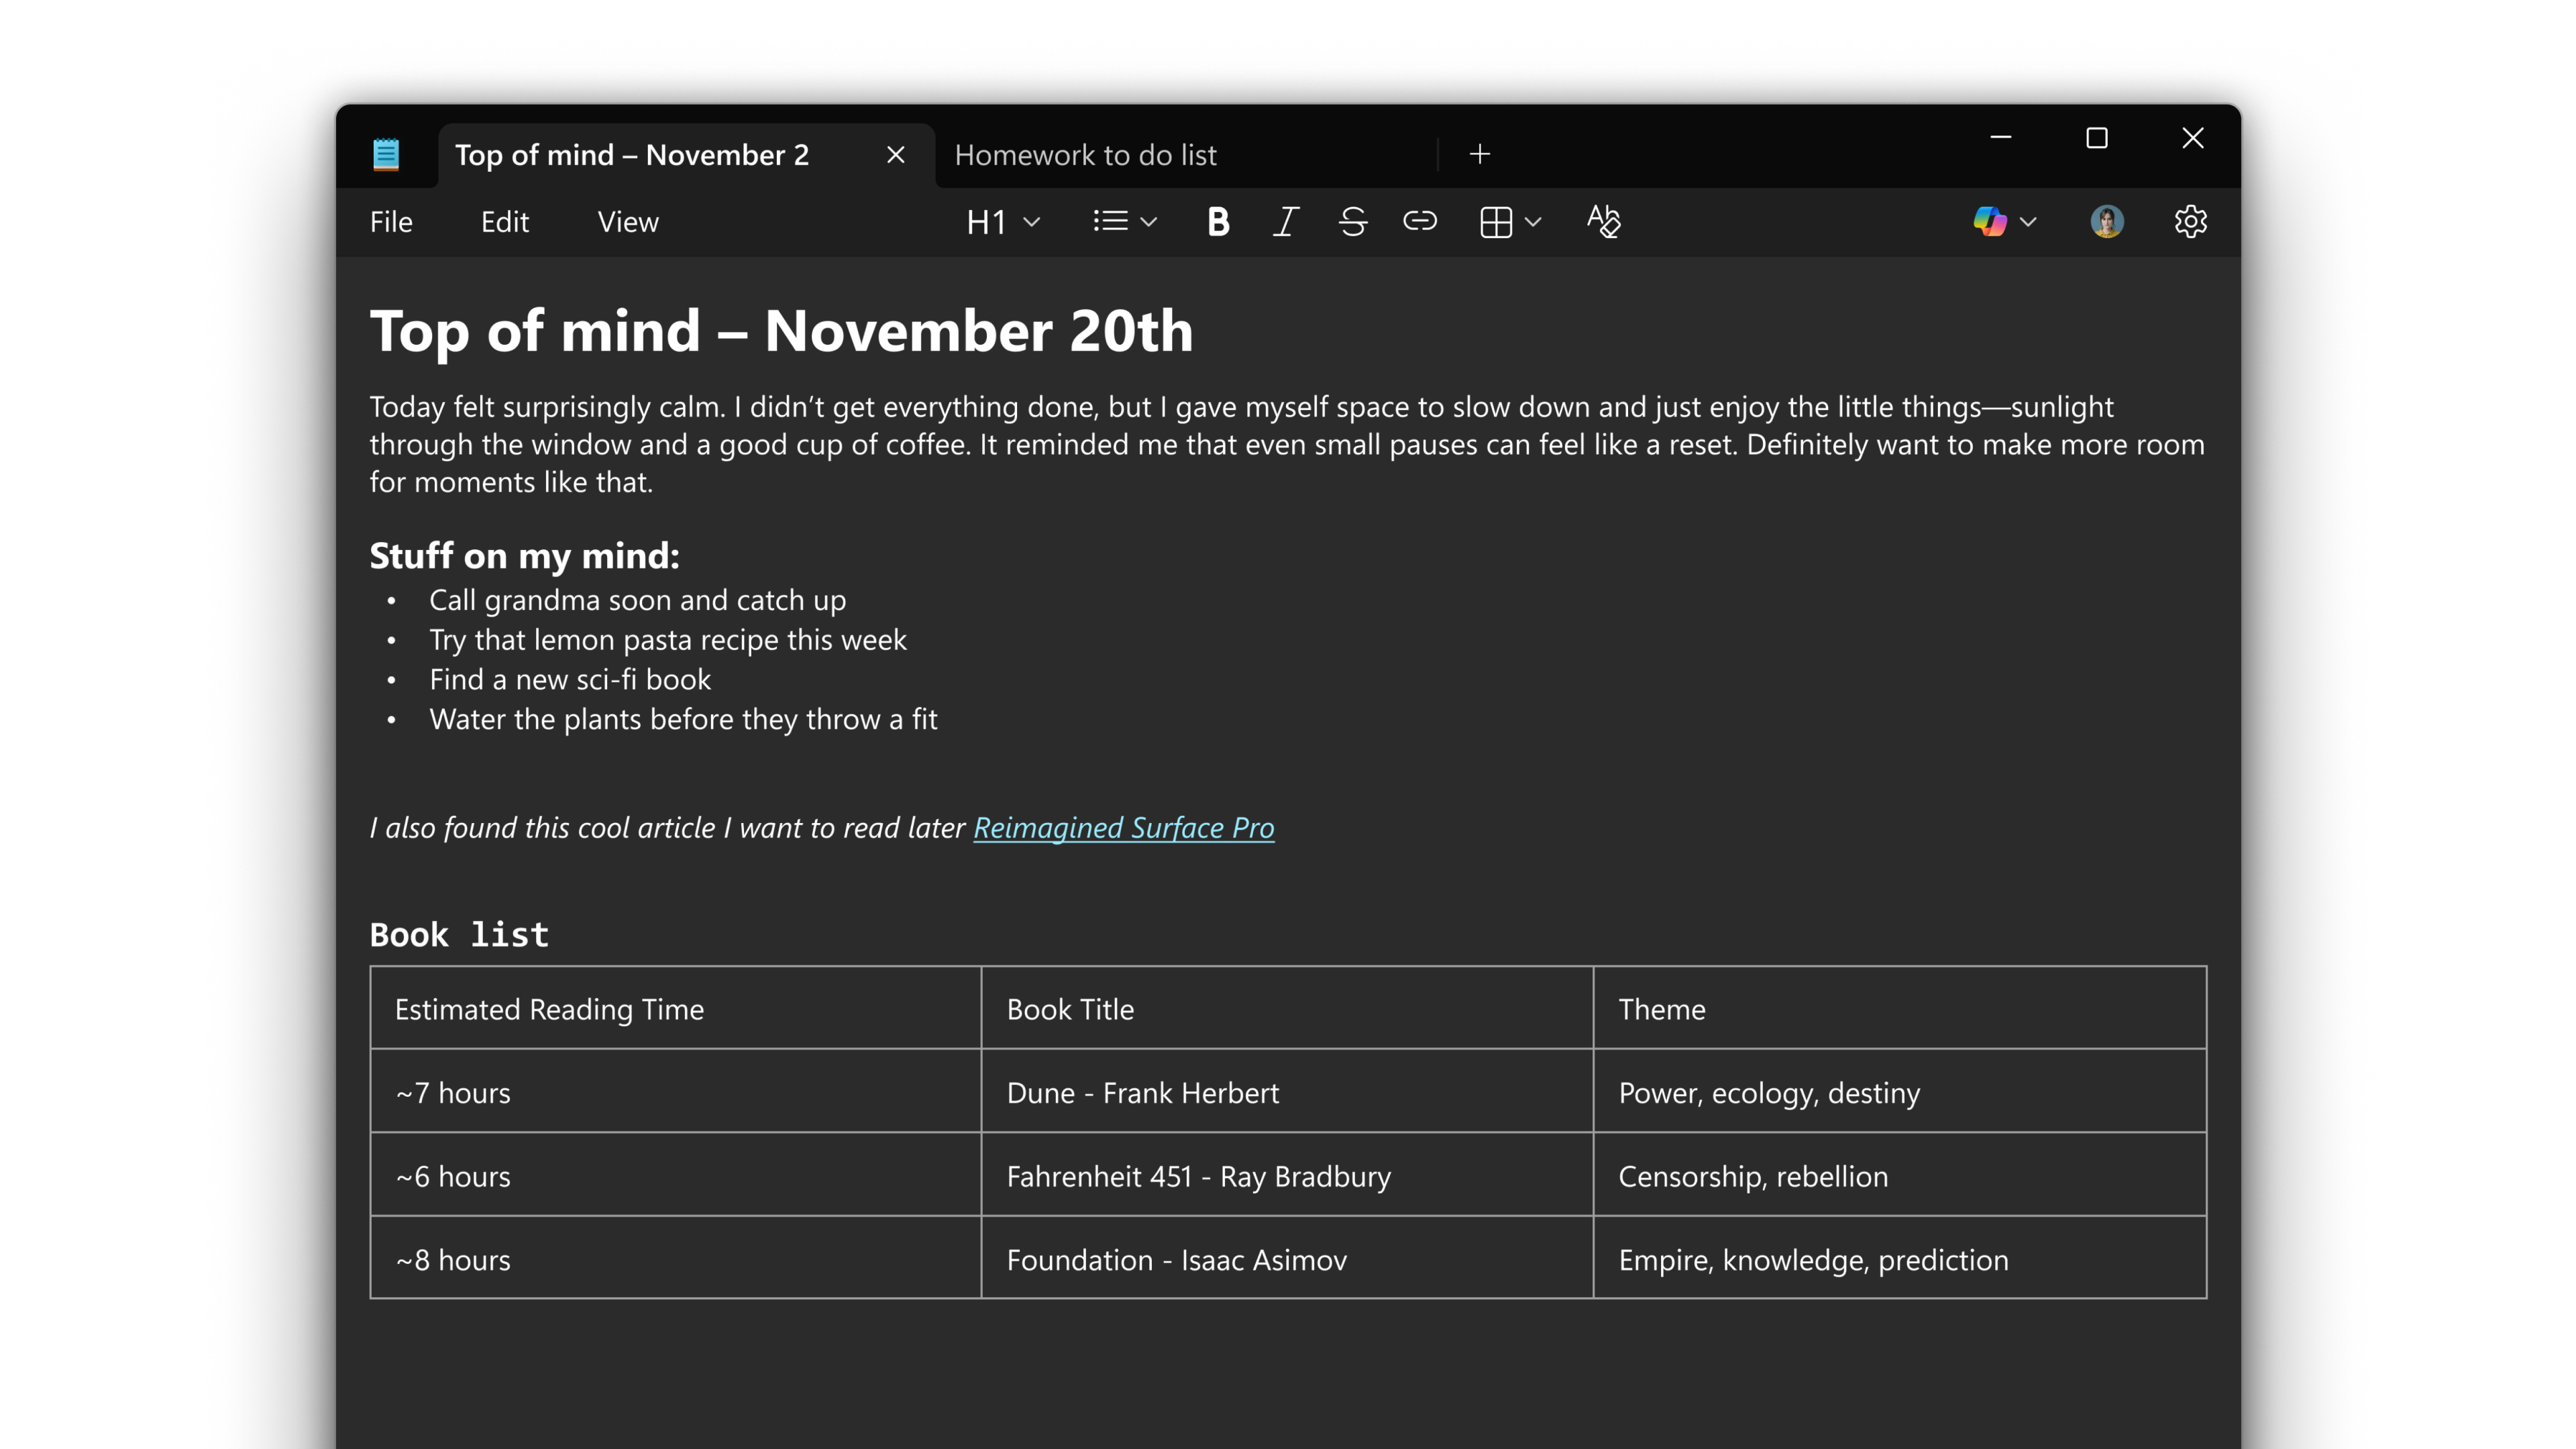Expand the table options dropdown chevron
The height and width of the screenshot is (1449, 2576).
pos(1534,221)
